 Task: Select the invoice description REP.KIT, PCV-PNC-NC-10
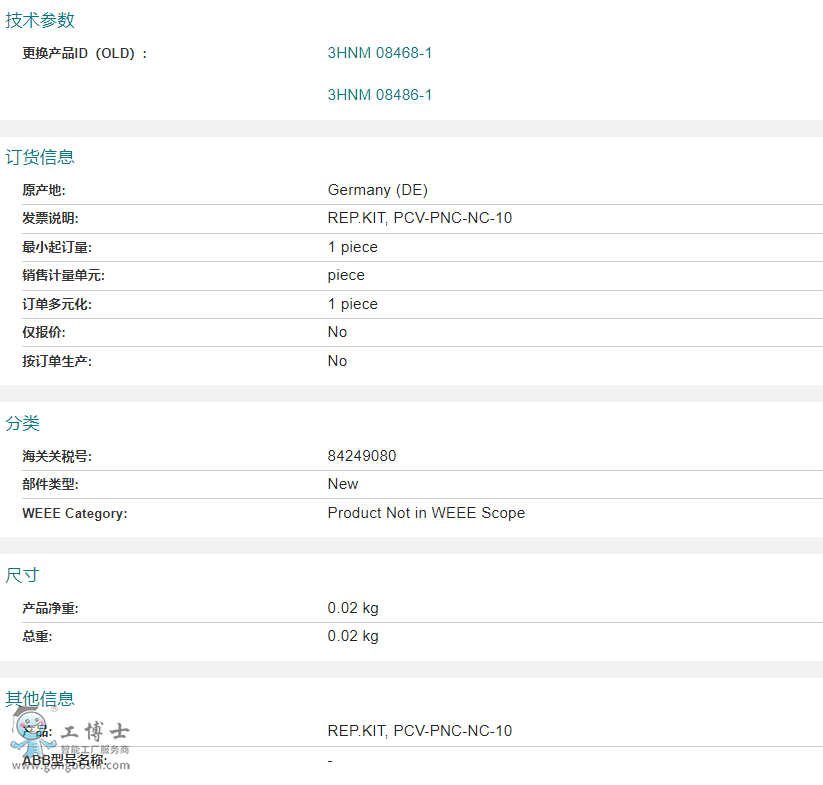(x=419, y=218)
